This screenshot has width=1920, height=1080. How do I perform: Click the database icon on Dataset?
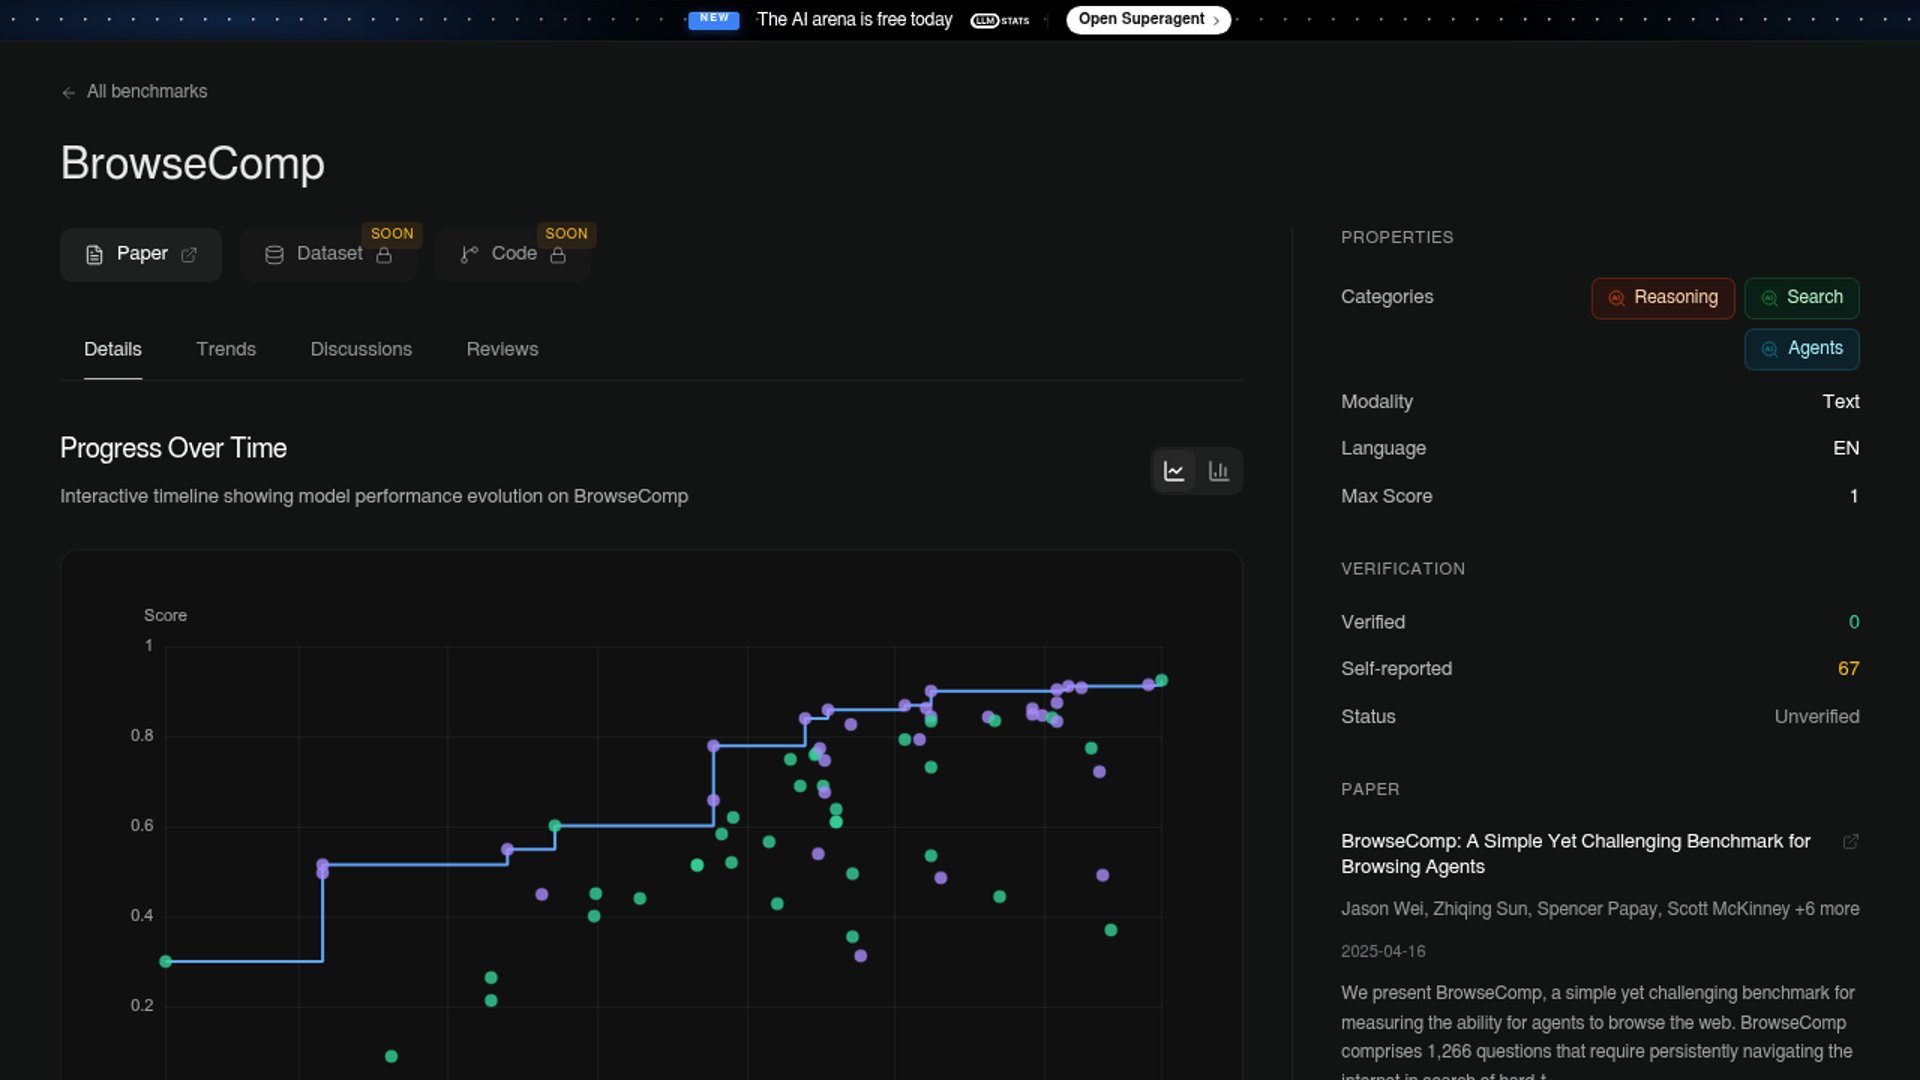click(274, 255)
